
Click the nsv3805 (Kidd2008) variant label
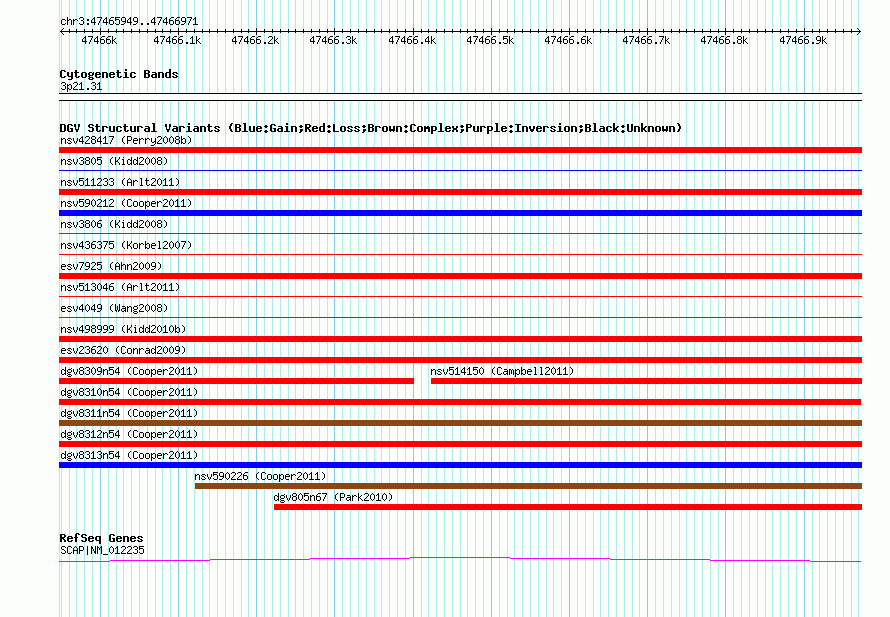coord(114,161)
